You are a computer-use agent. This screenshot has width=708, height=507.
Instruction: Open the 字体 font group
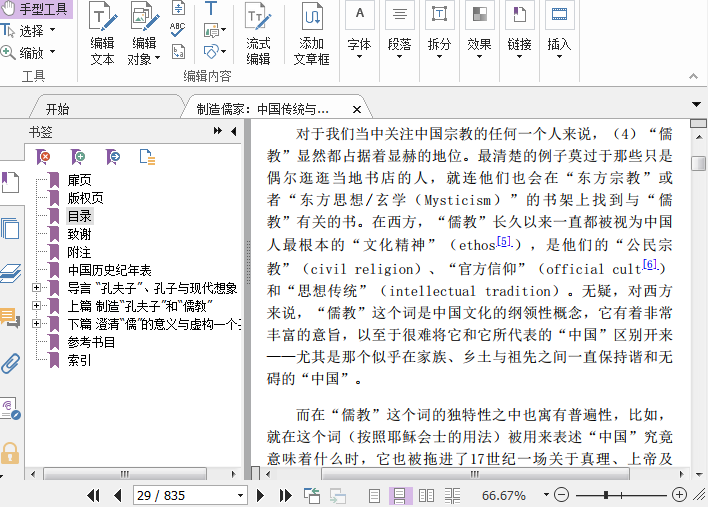click(x=359, y=31)
